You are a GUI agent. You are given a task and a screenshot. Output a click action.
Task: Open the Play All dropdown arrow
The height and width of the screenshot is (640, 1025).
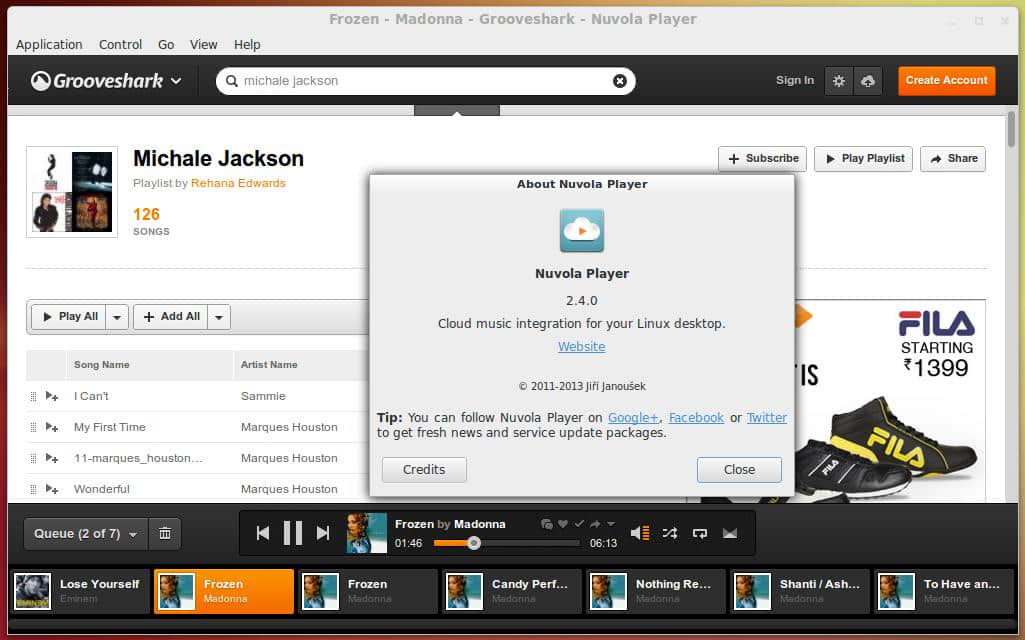[x=118, y=317]
